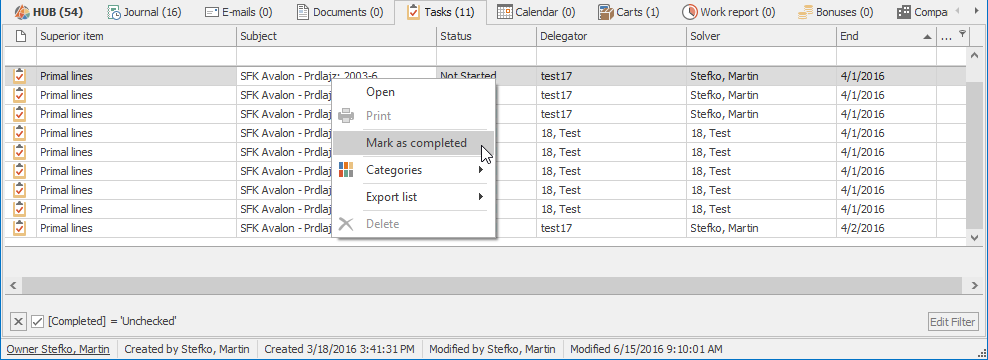Open the Work report (0) tab
This screenshot has height=360, width=988.
coord(729,12)
